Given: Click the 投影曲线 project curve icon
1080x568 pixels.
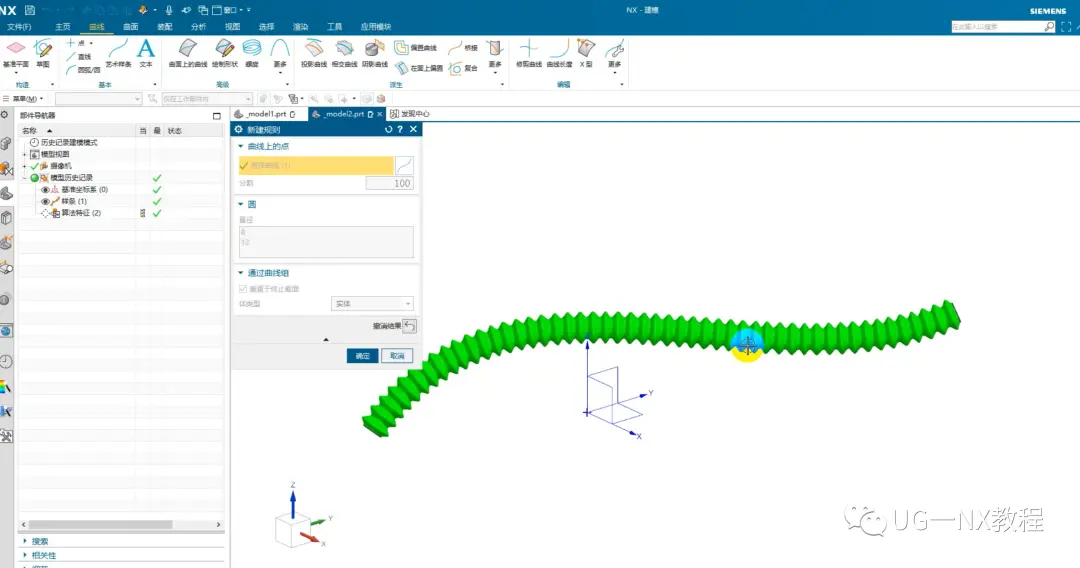Looking at the screenshot, I should pos(313,49).
